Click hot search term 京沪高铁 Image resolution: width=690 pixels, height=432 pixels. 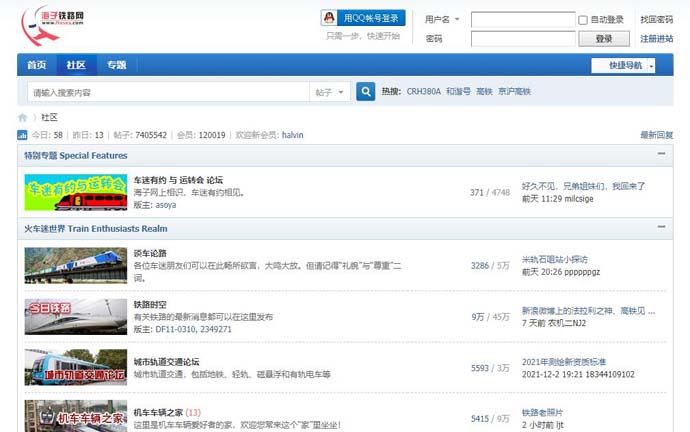point(514,92)
